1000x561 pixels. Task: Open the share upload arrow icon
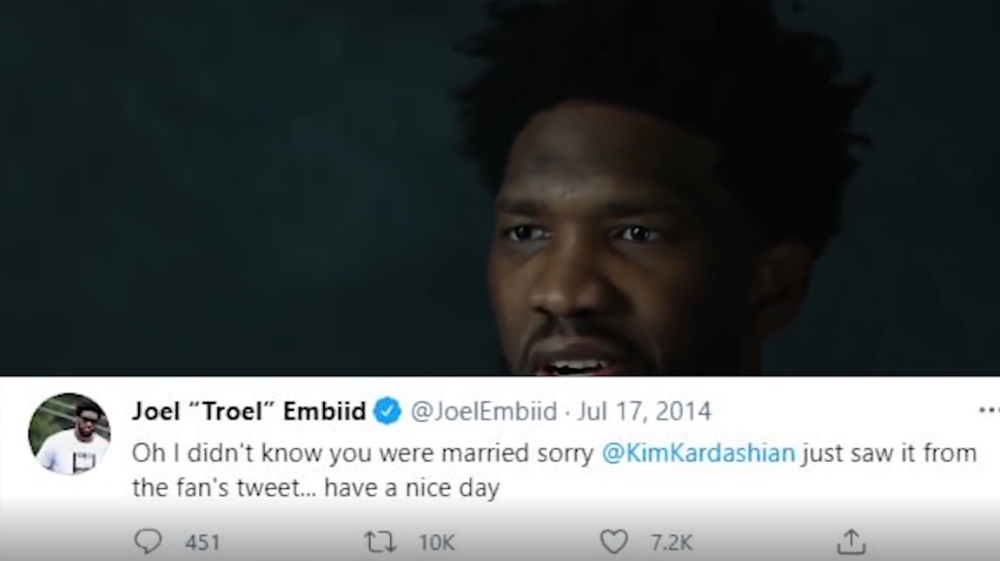[x=851, y=541]
